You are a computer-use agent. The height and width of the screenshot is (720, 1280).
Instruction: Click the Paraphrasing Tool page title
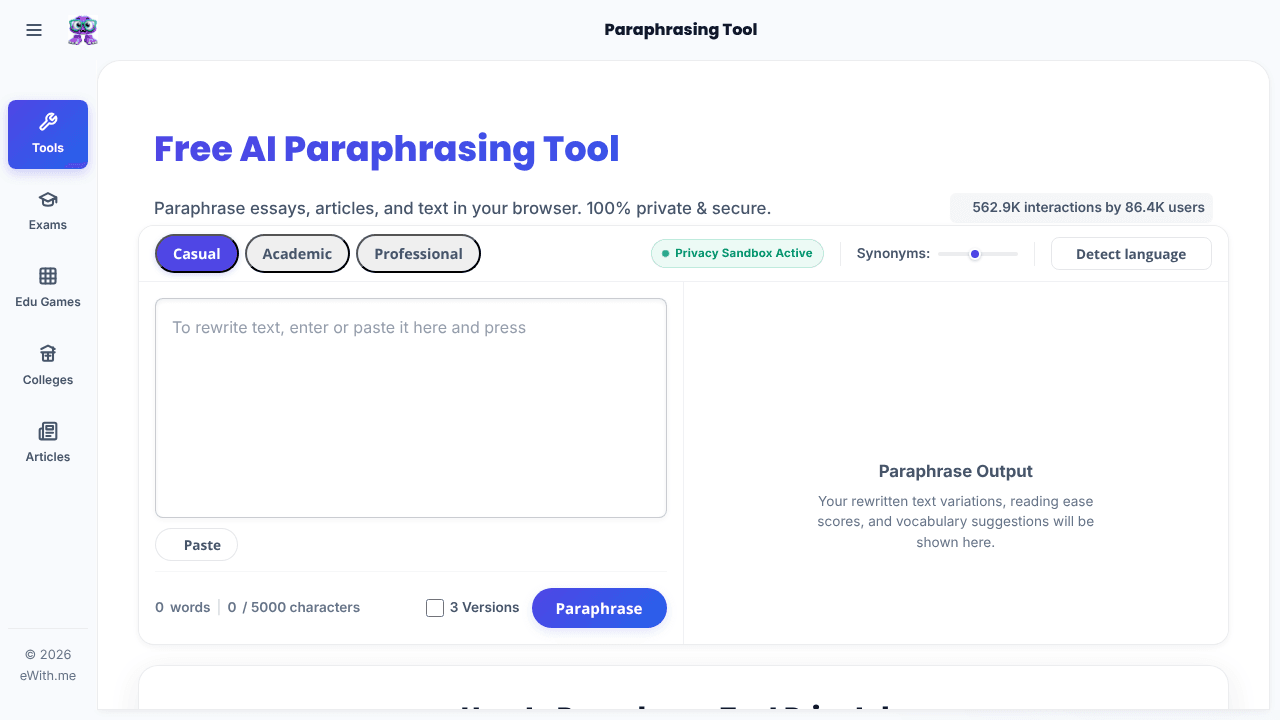(681, 30)
